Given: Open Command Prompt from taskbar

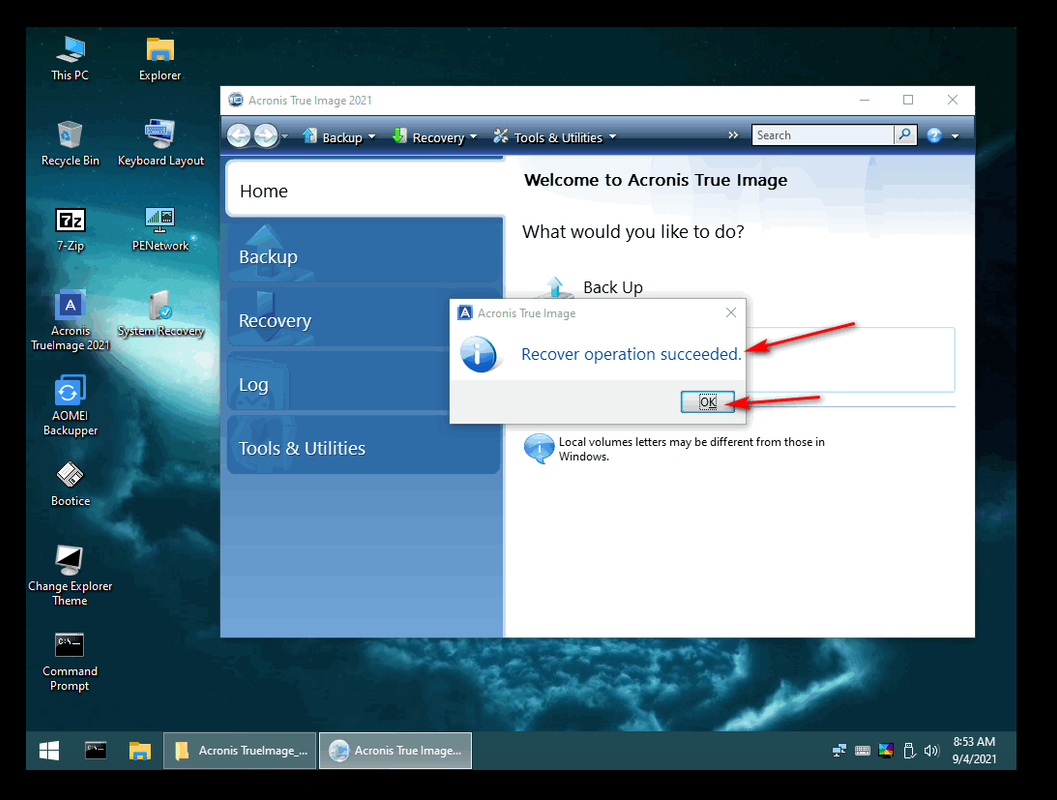Looking at the screenshot, I should tap(95, 751).
